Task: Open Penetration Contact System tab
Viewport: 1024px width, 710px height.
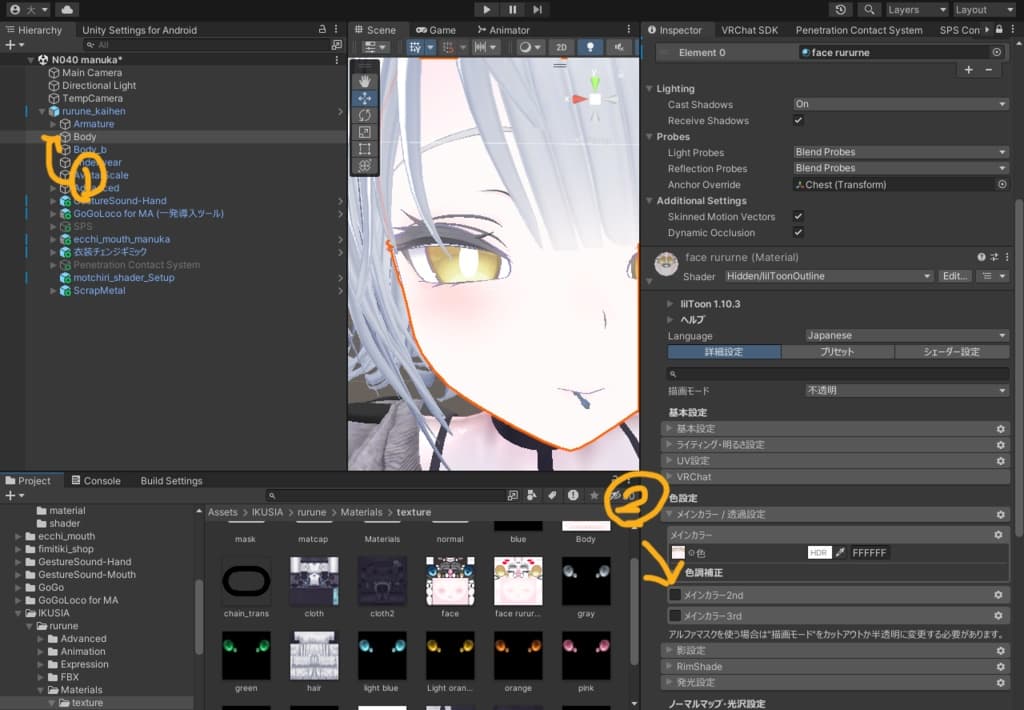Action: [859, 30]
